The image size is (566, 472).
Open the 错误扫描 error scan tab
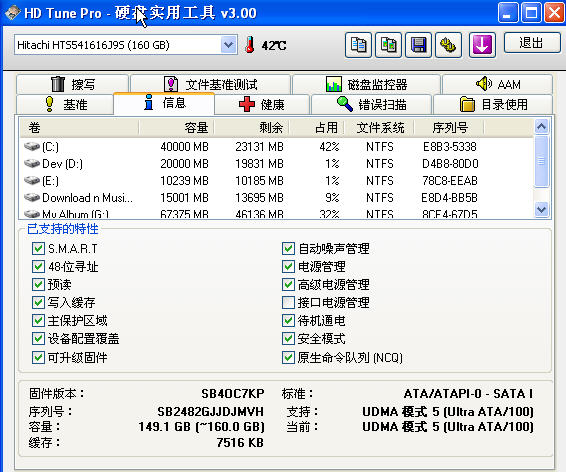371,104
